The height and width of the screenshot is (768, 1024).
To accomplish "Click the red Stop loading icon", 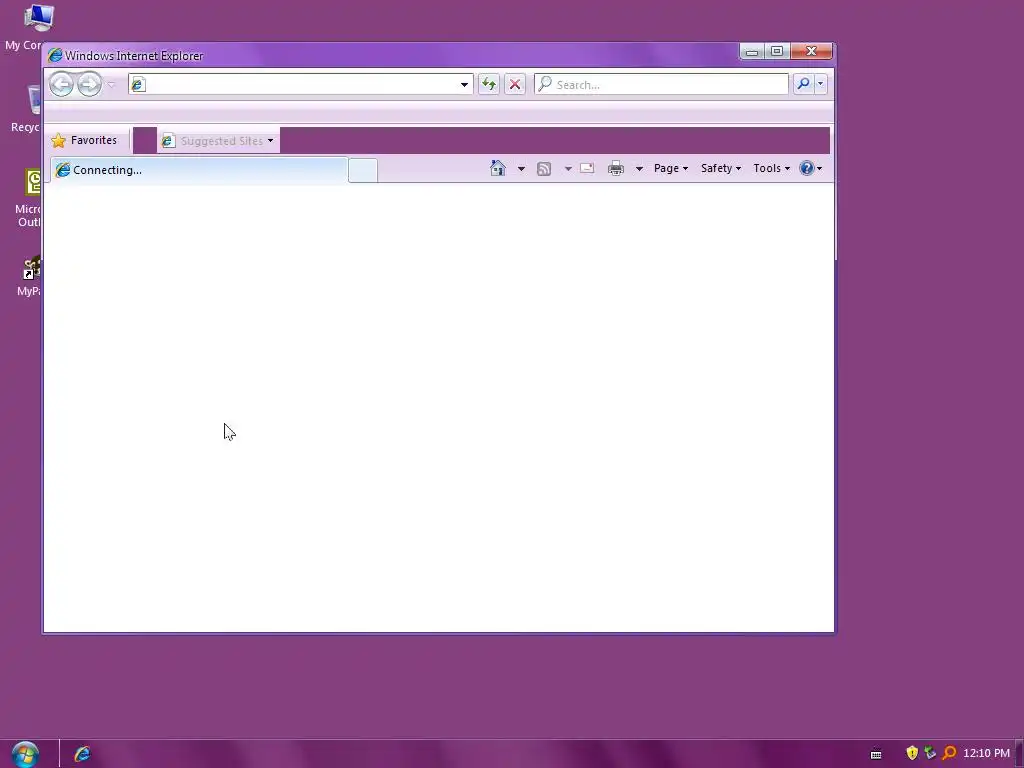I will pos(515,84).
